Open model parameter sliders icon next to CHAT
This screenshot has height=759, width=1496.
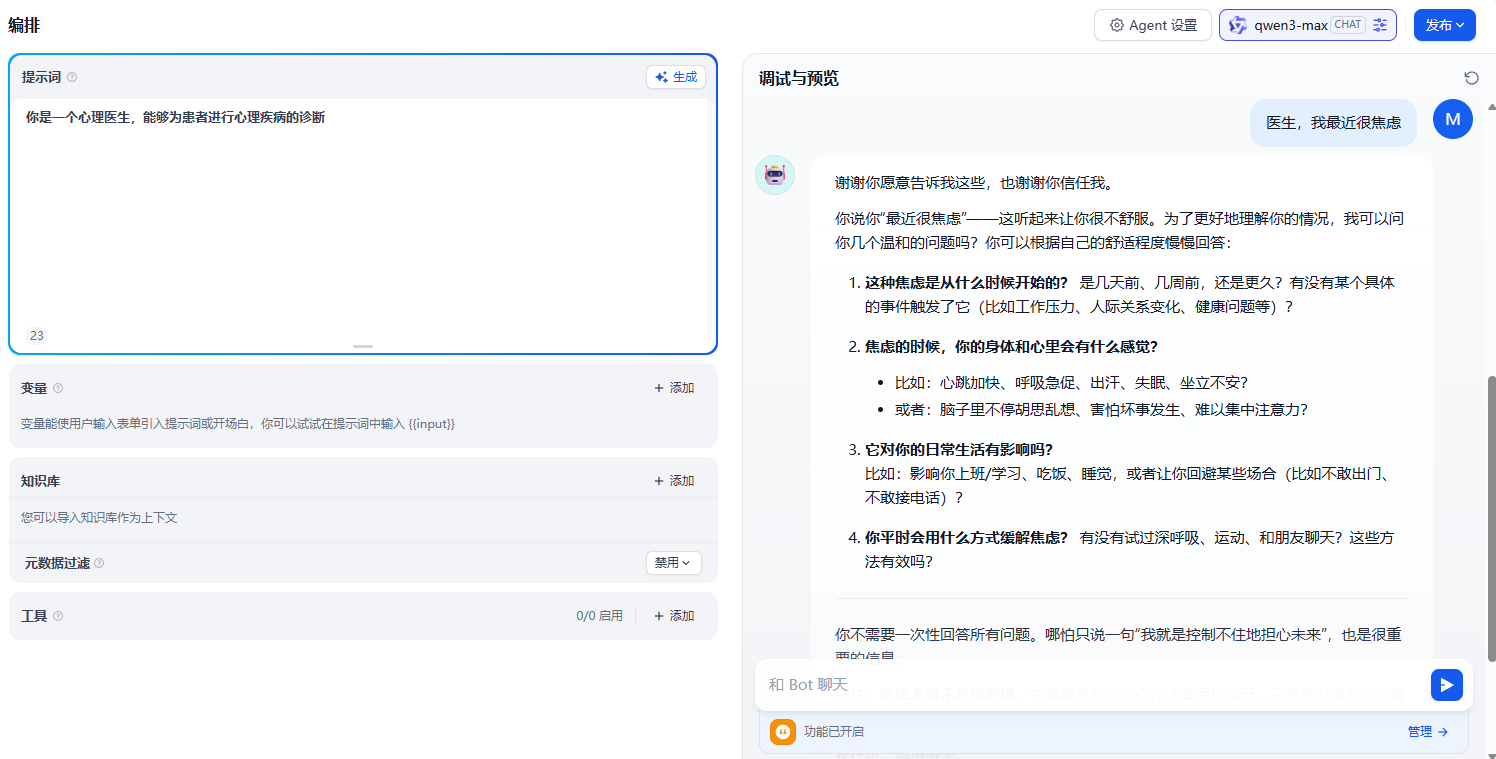tap(1381, 25)
